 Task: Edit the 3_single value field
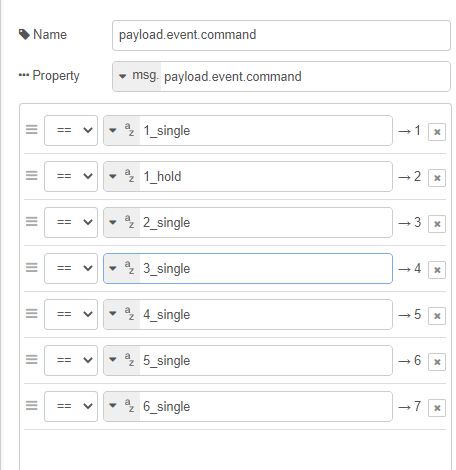click(266, 268)
